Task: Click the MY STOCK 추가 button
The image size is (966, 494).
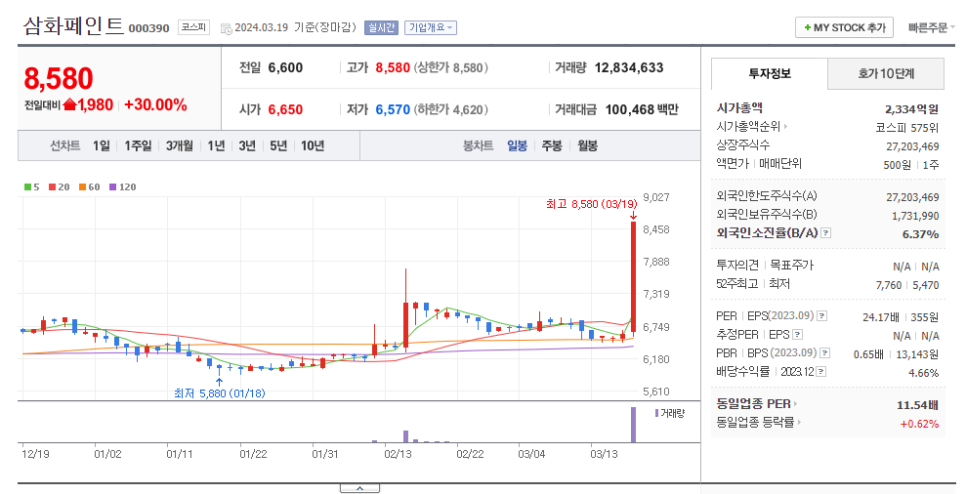Action: coord(845,28)
